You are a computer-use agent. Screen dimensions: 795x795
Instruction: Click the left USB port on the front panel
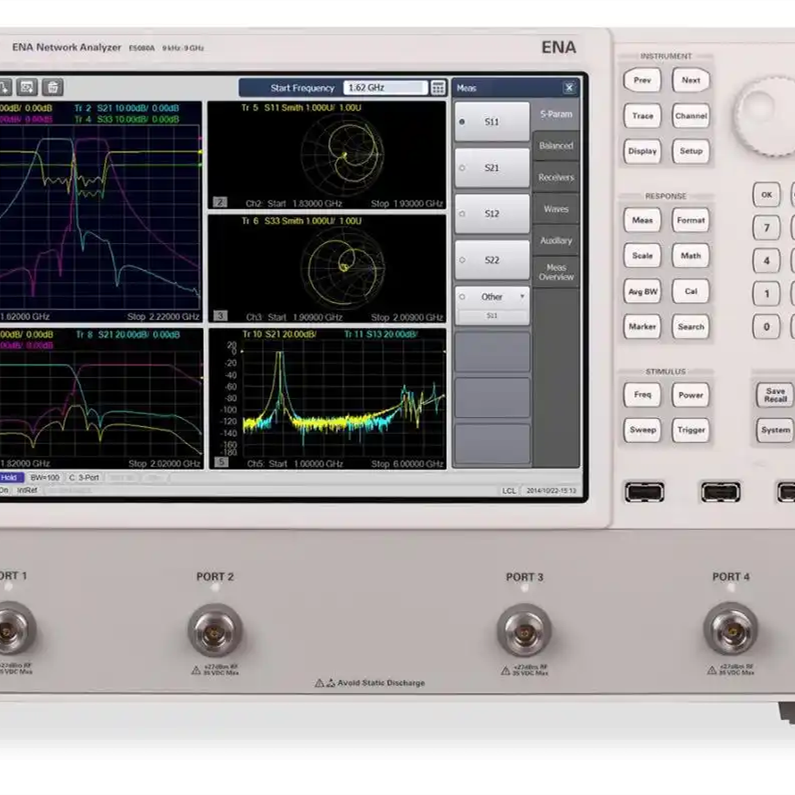point(644,492)
